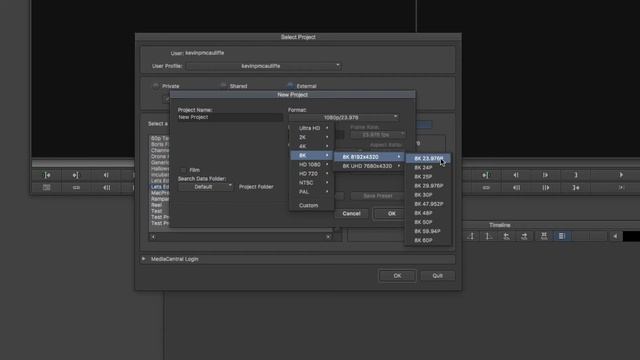
Task: Open the Format dropdown showing 1080p/23.976
Action: point(344,117)
